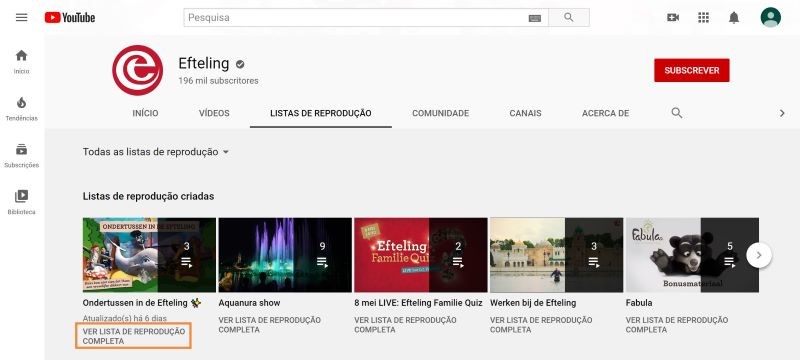Switch to the ACERCA DE tab
The width and height of the screenshot is (800, 360).
tap(605, 113)
